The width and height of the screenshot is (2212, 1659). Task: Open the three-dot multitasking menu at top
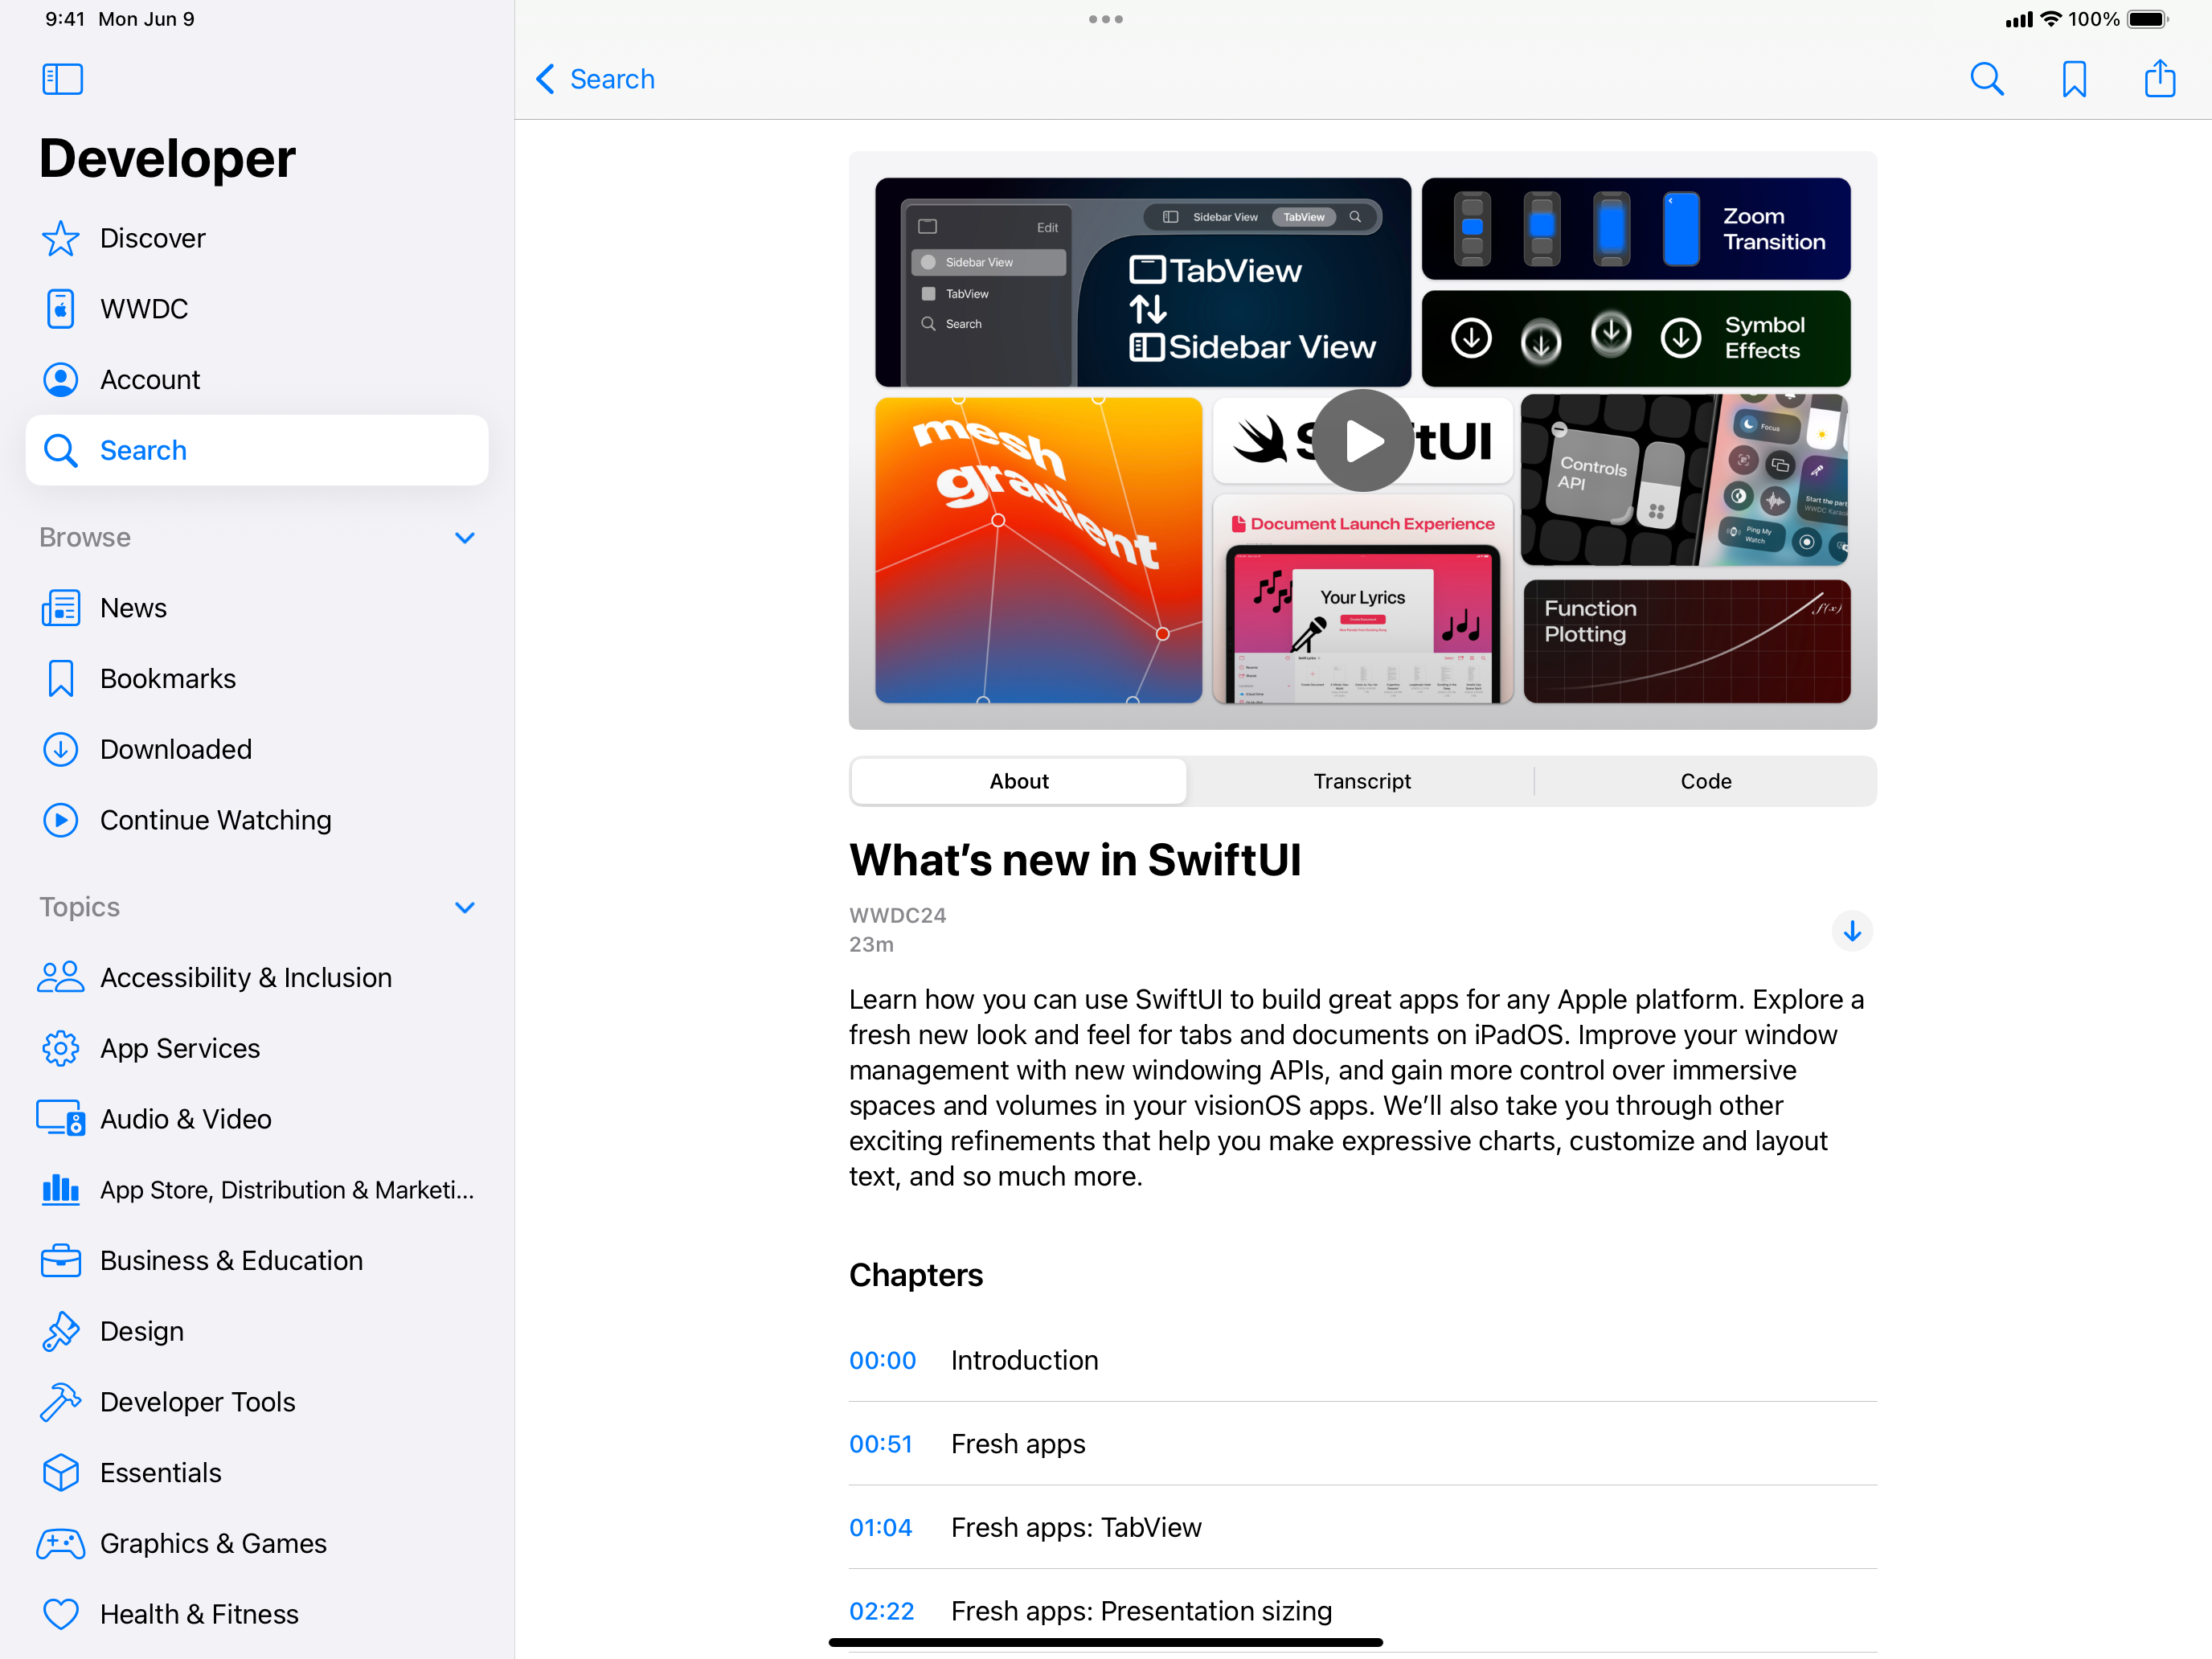click(1105, 19)
